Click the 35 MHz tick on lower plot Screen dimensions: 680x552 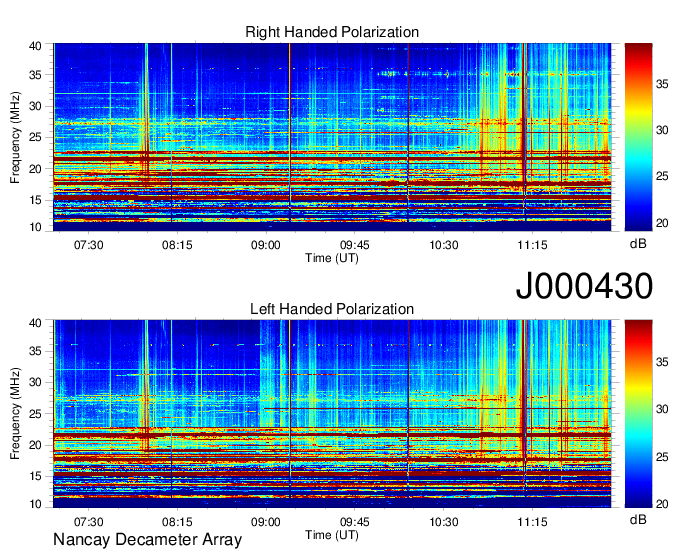click(35, 351)
